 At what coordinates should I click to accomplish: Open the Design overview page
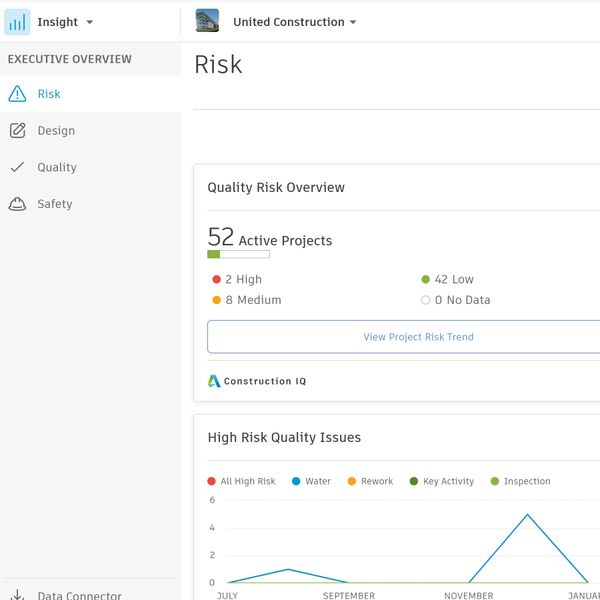pyautogui.click(x=56, y=131)
